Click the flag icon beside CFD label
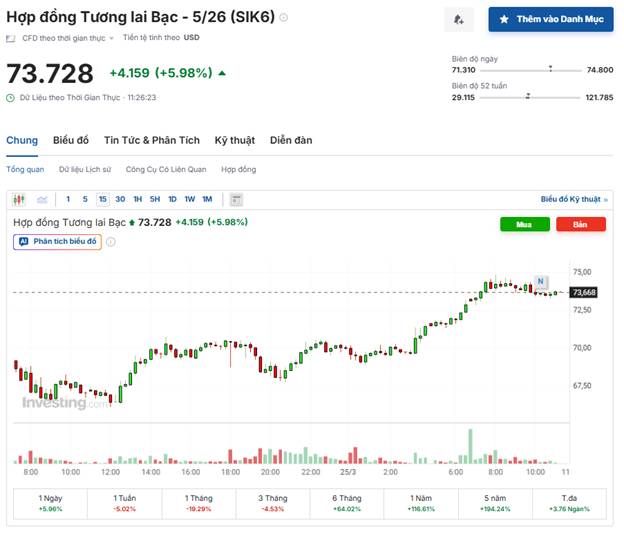 (11, 39)
